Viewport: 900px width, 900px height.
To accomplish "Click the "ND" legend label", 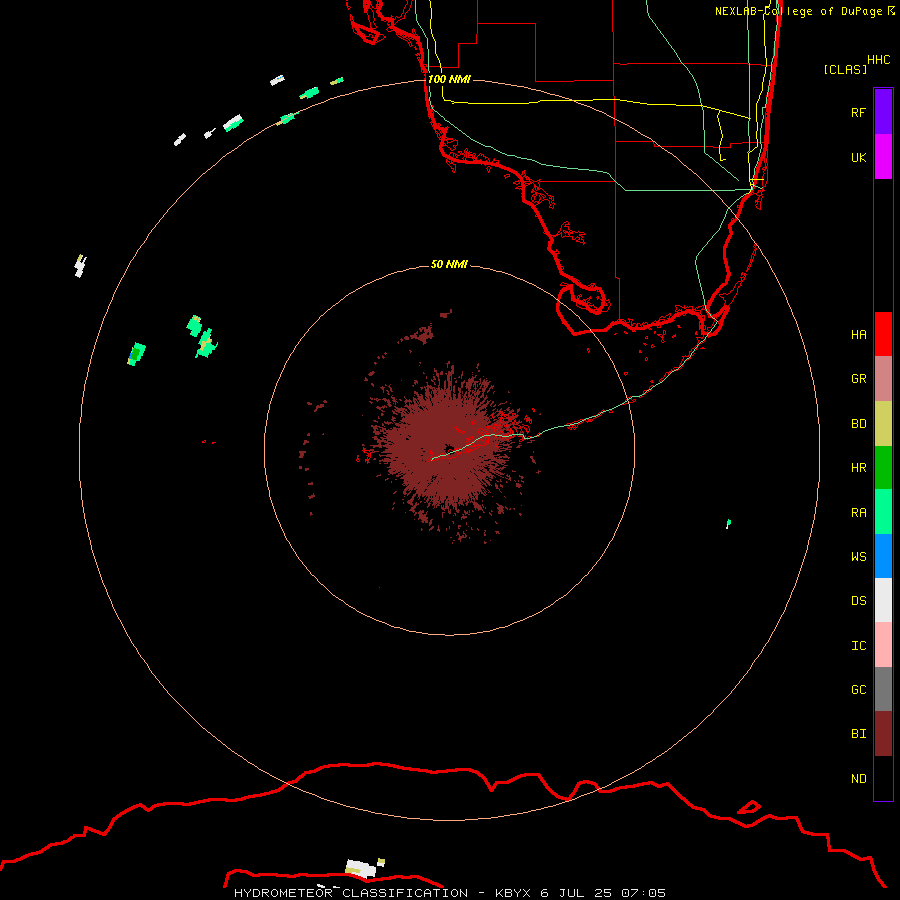I will pos(858,778).
